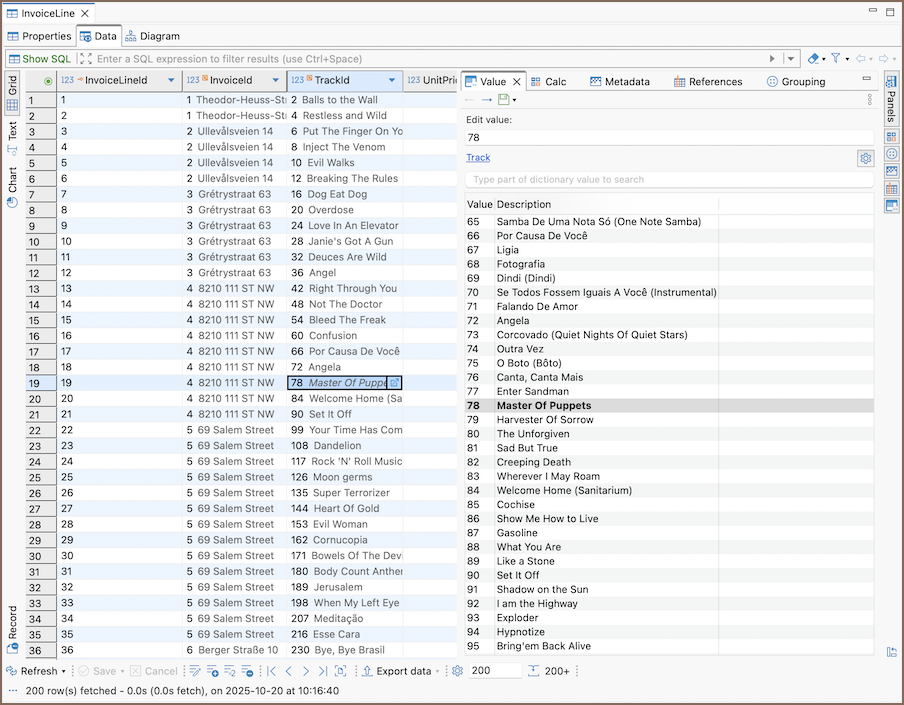Follow the Track link
This screenshot has width=904, height=705.
[478, 158]
